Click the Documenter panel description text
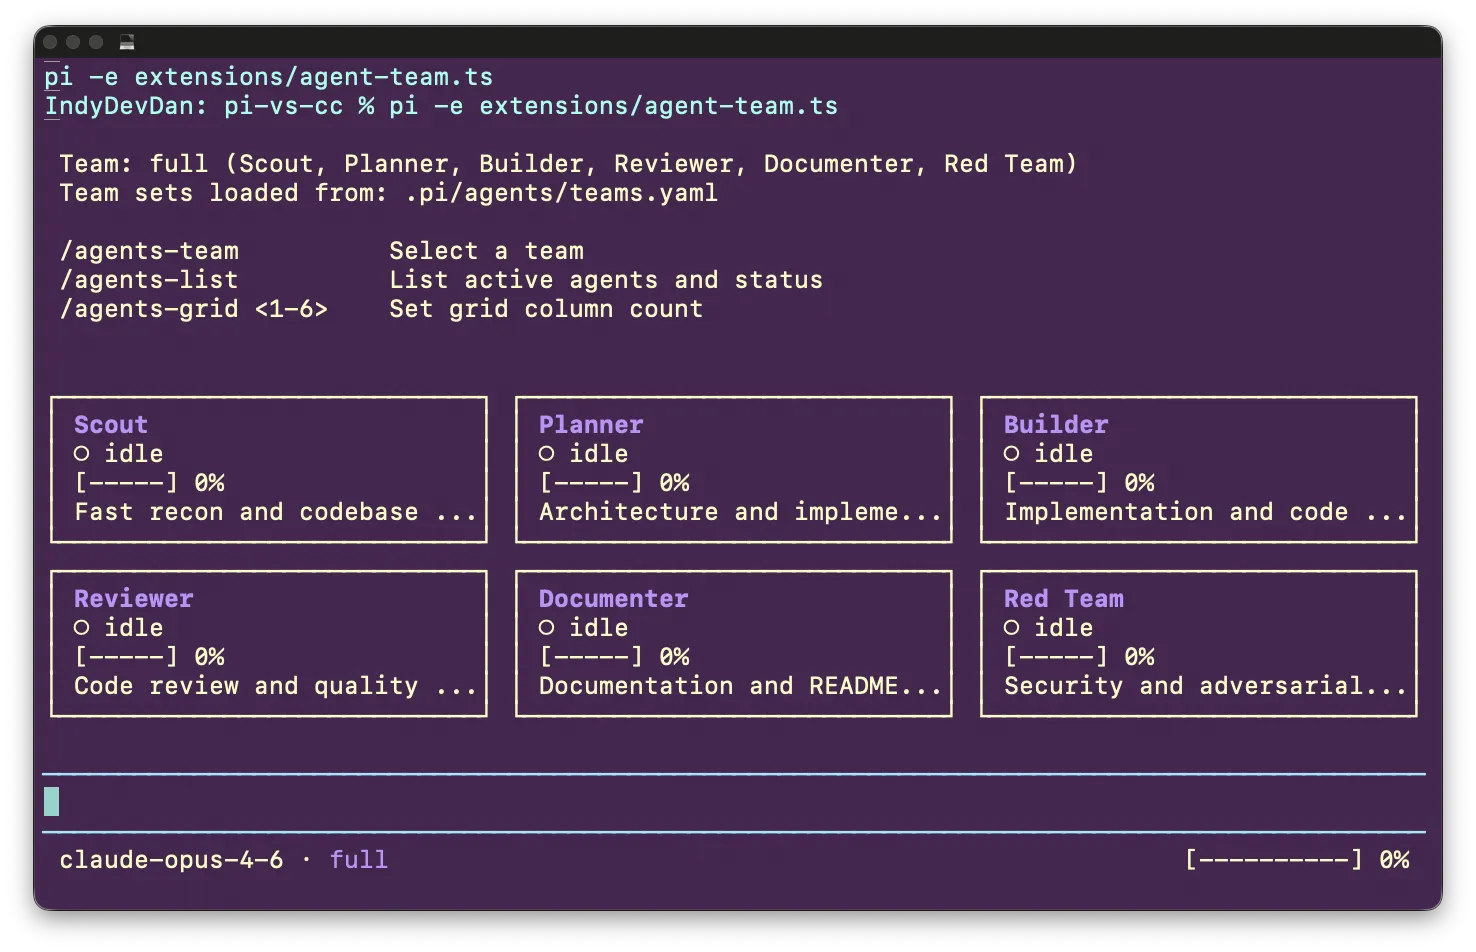This screenshot has width=1476, height=952. click(x=740, y=685)
